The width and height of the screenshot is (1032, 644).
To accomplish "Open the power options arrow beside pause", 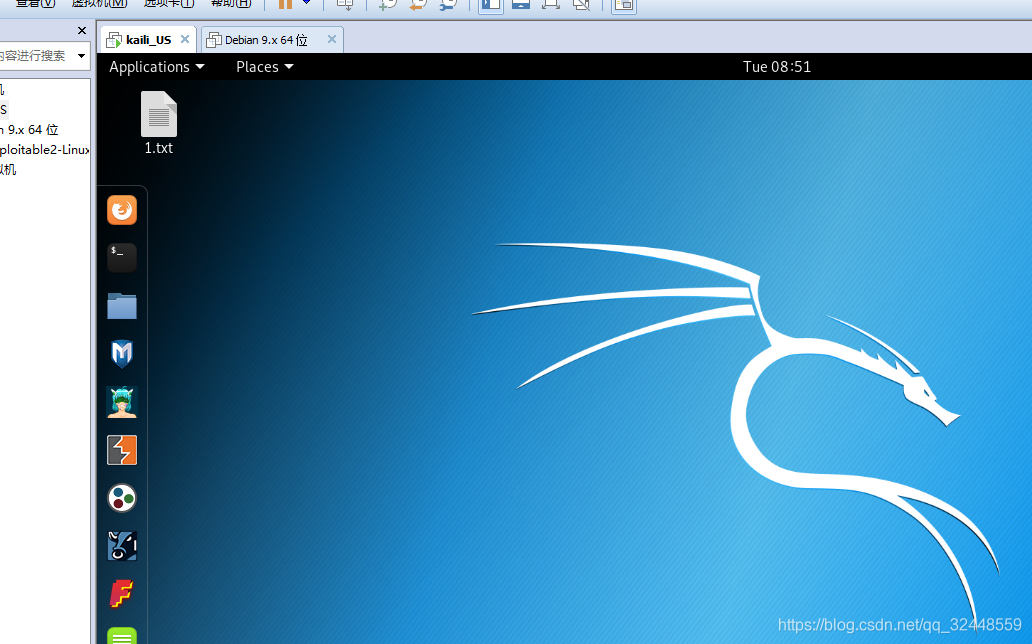I will pos(307,3).
